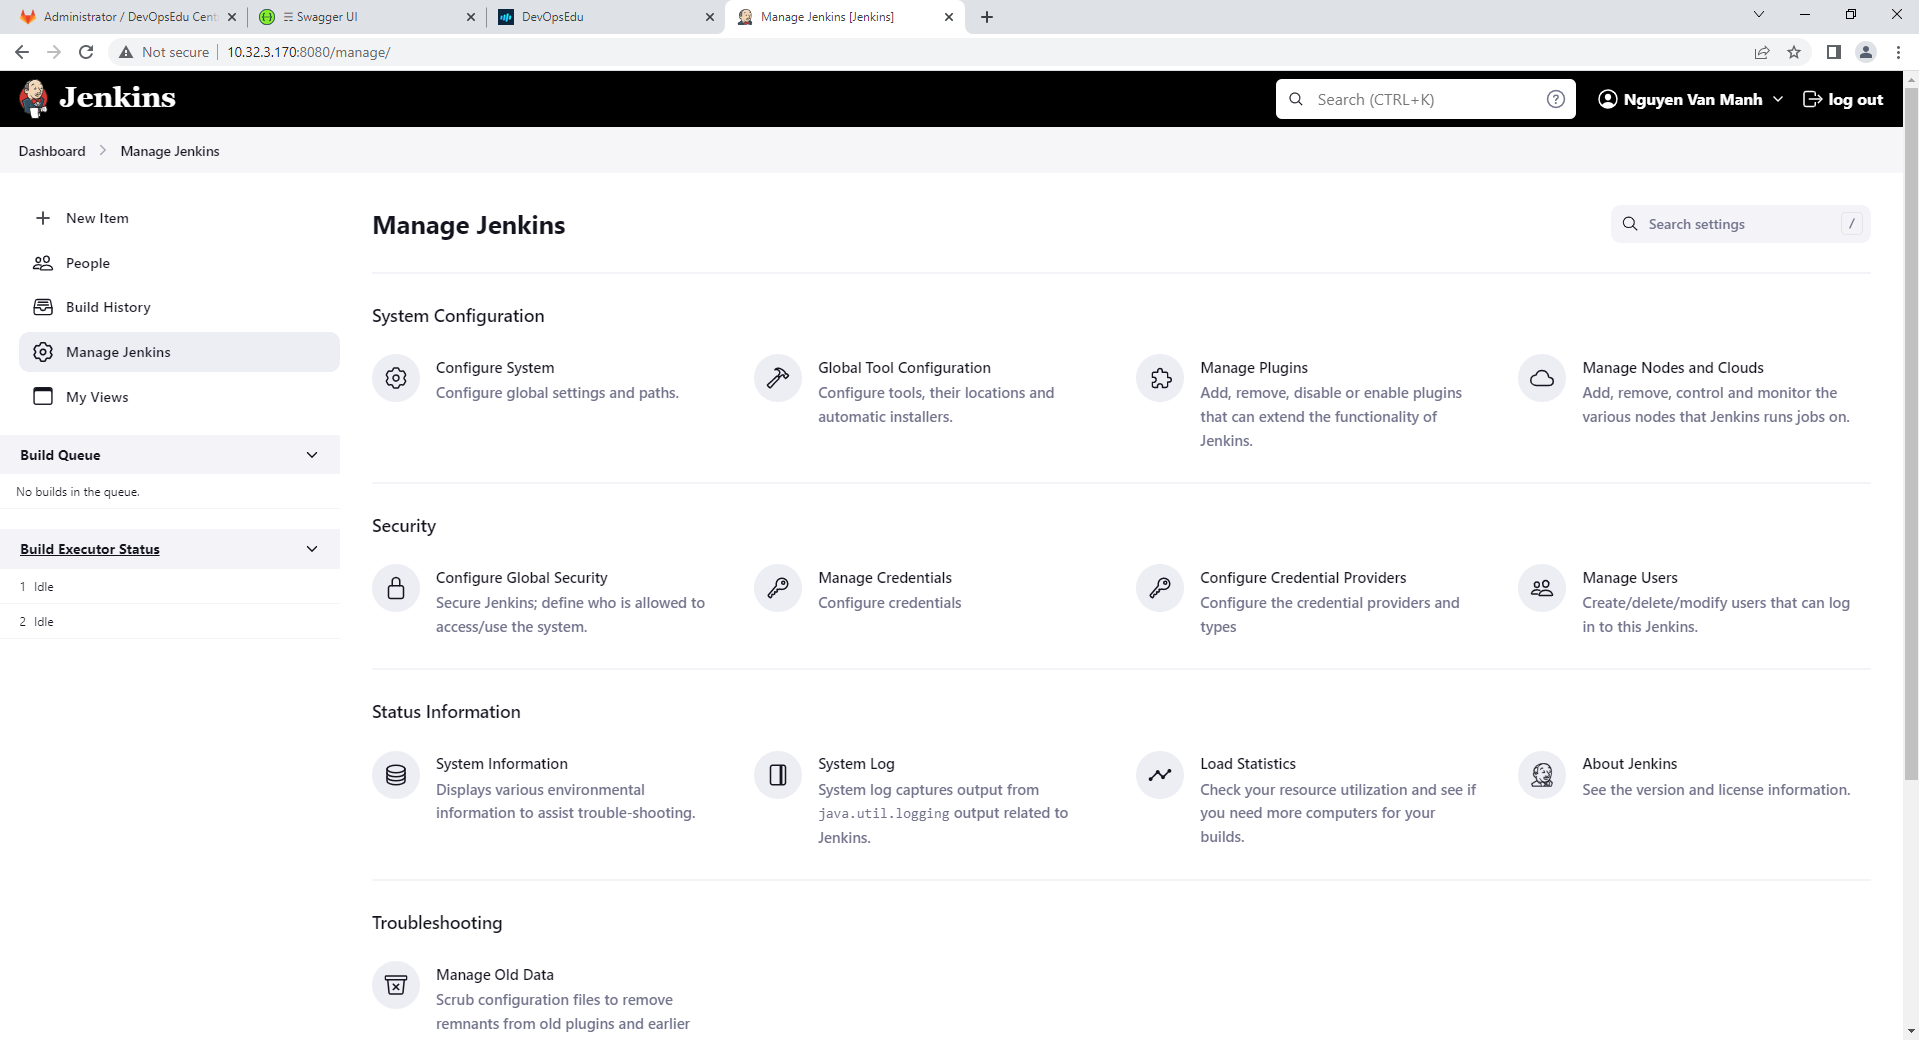
Task: Open Load Statistics via its chart icon
Action: pyautogui.click(x=1160, y=775)
